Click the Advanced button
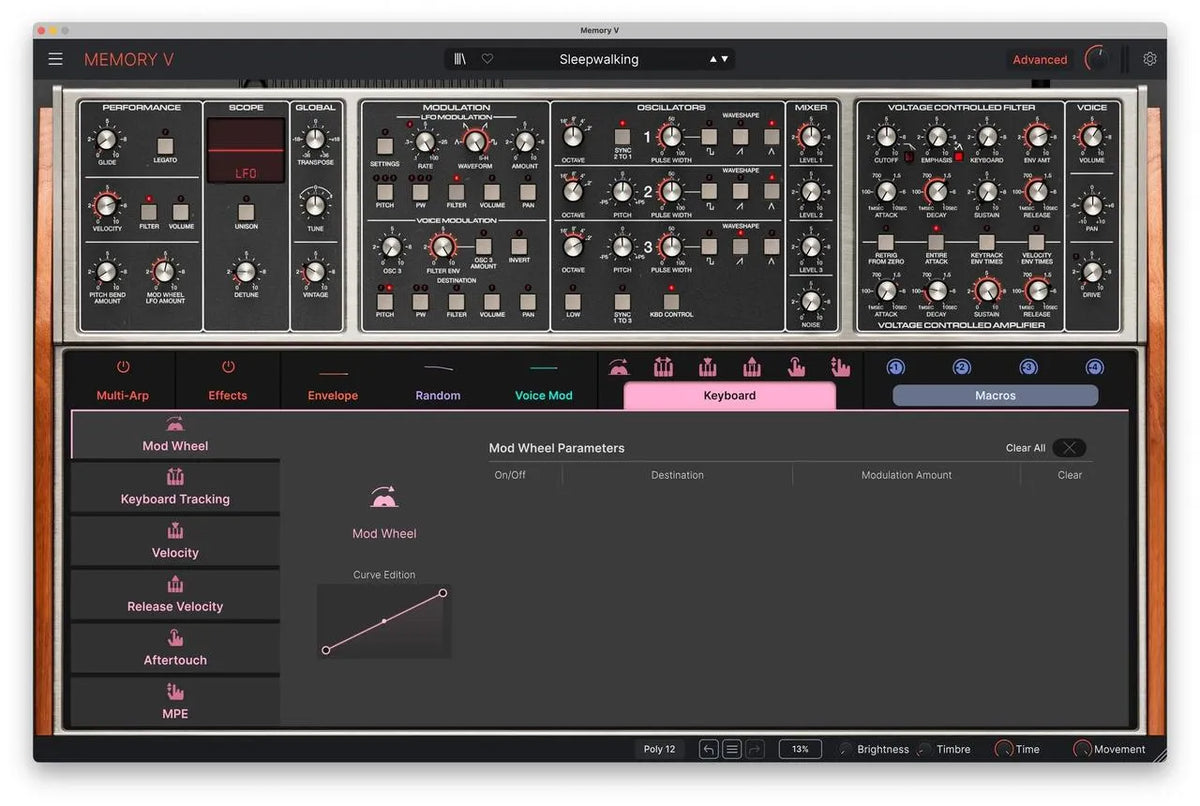The image size is (1200, 806). (x=1040, y=60)
